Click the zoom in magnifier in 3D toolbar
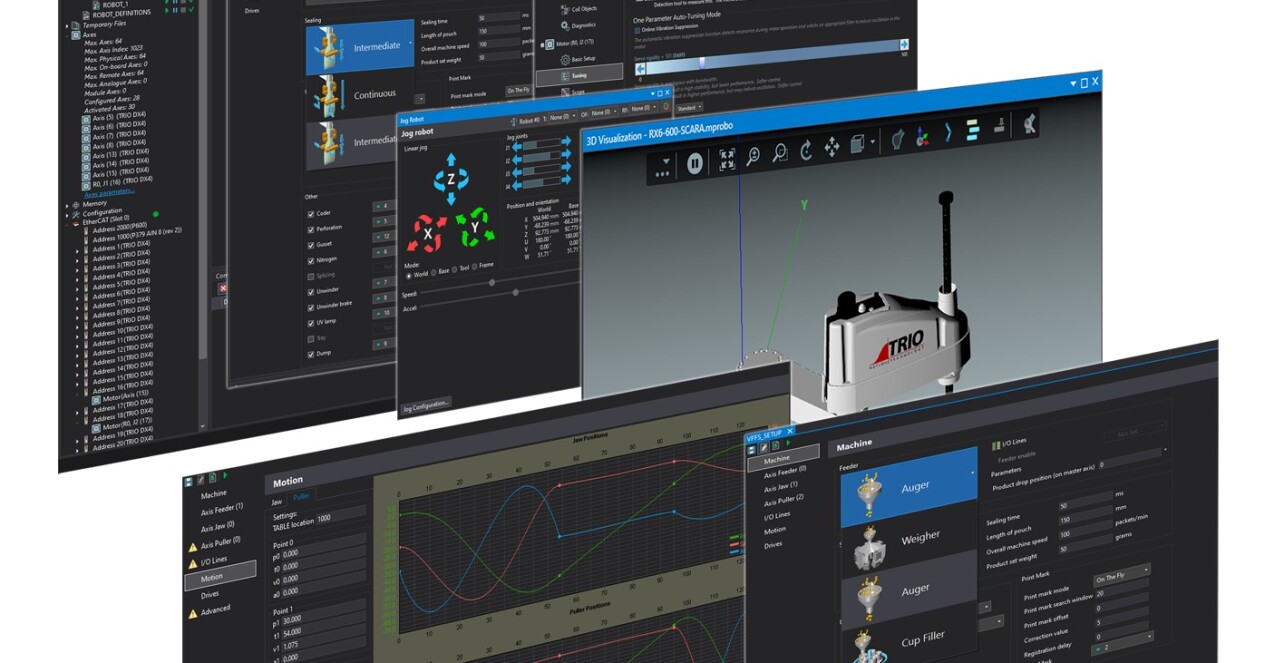 coord(754,156)
